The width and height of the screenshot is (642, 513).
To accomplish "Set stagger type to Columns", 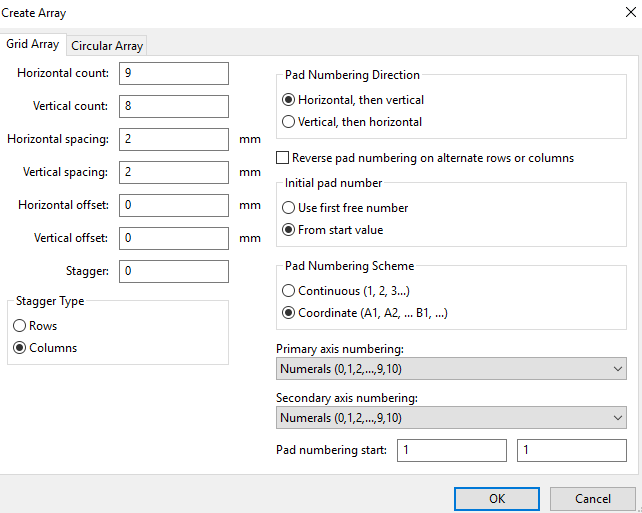I will 20,348.
